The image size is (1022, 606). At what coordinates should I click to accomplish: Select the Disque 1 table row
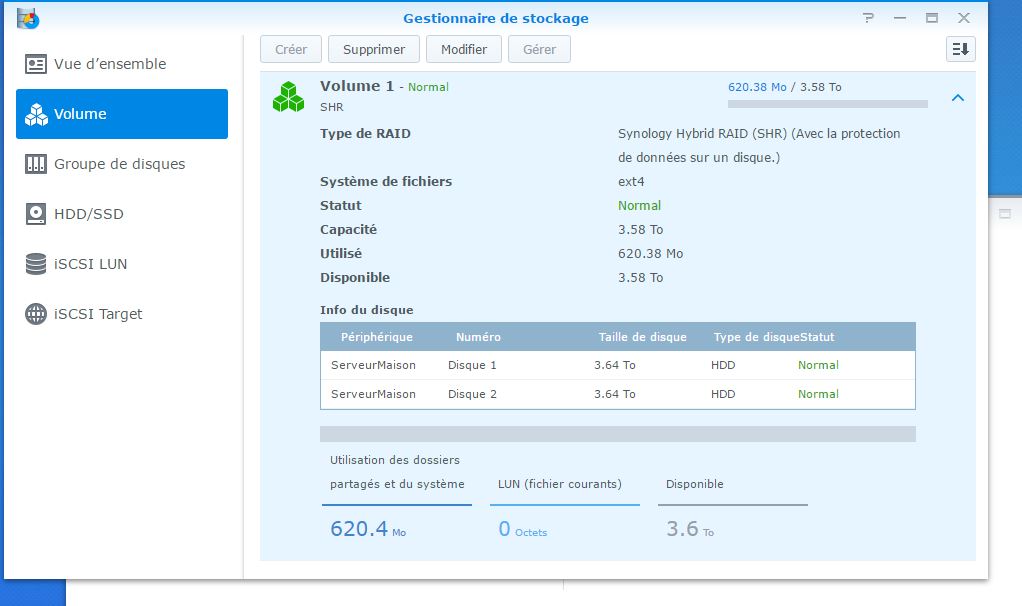pyautogui.click(x=617, y=365)
